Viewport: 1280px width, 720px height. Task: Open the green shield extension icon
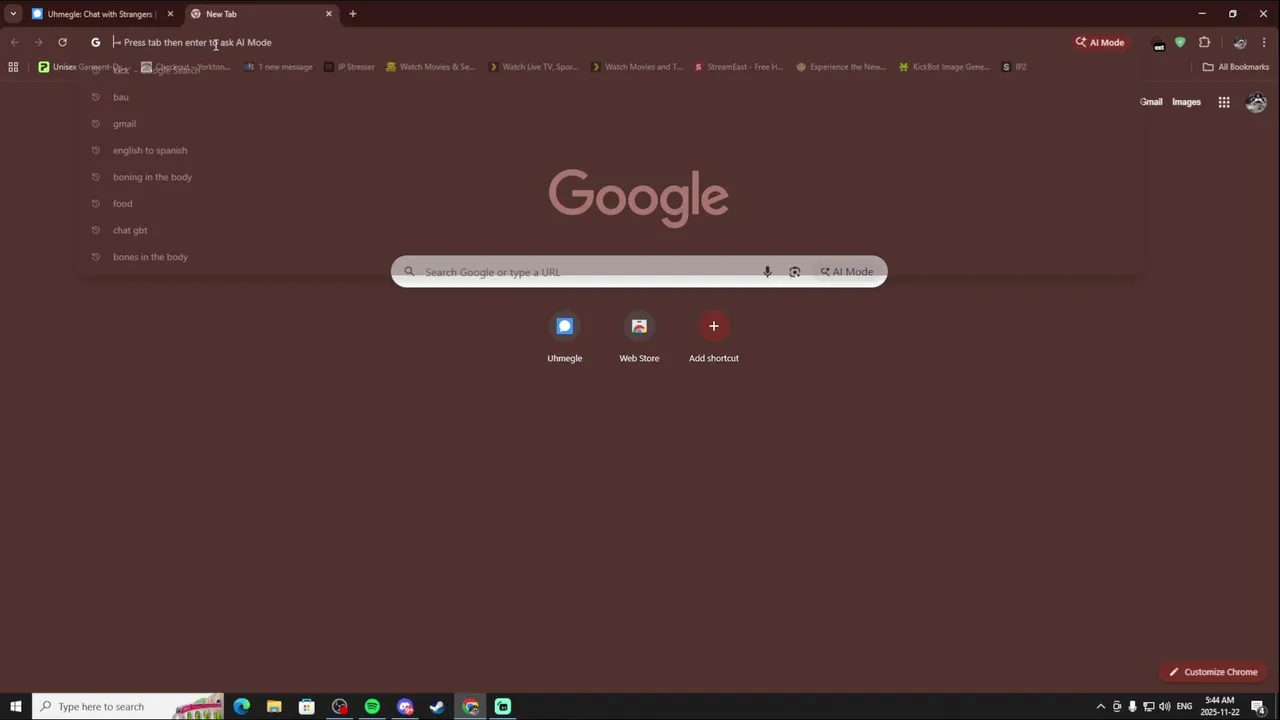pyautogui.click(x=1180, y=42)
